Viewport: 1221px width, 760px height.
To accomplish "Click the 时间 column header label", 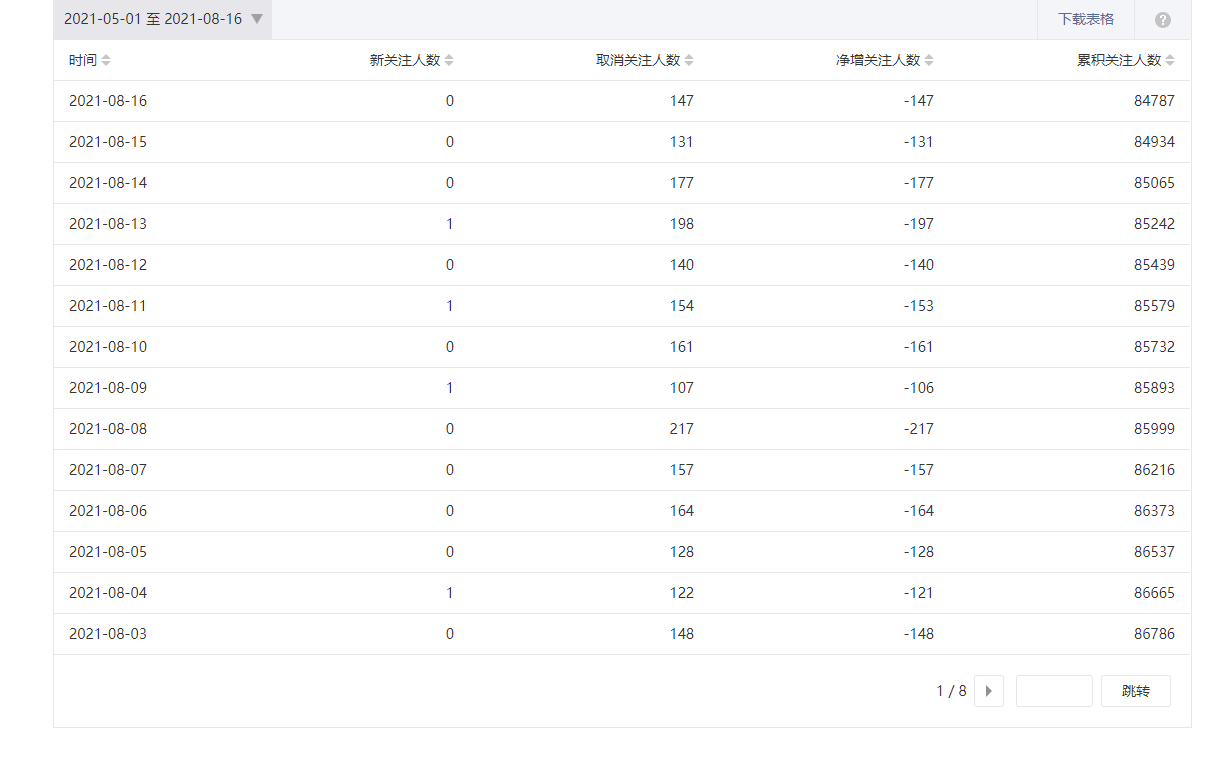I will (x=83, y=60).
